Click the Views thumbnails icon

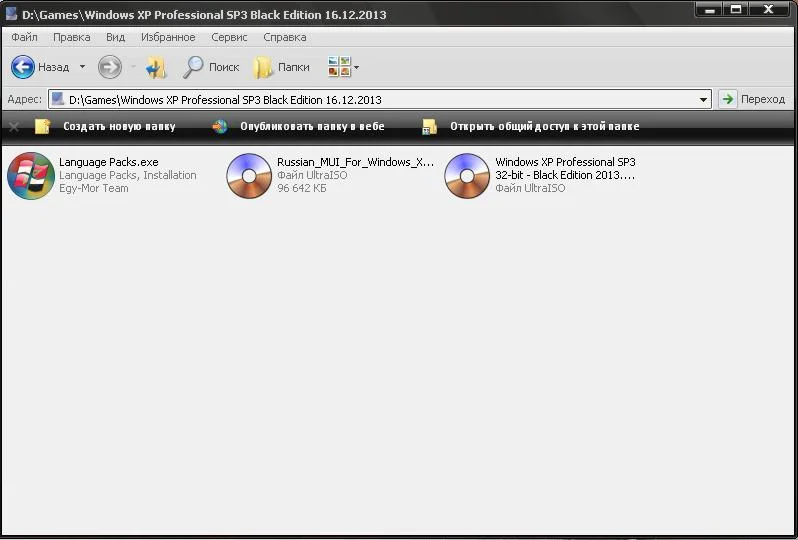pyautogui.click(x=339, y=67)
